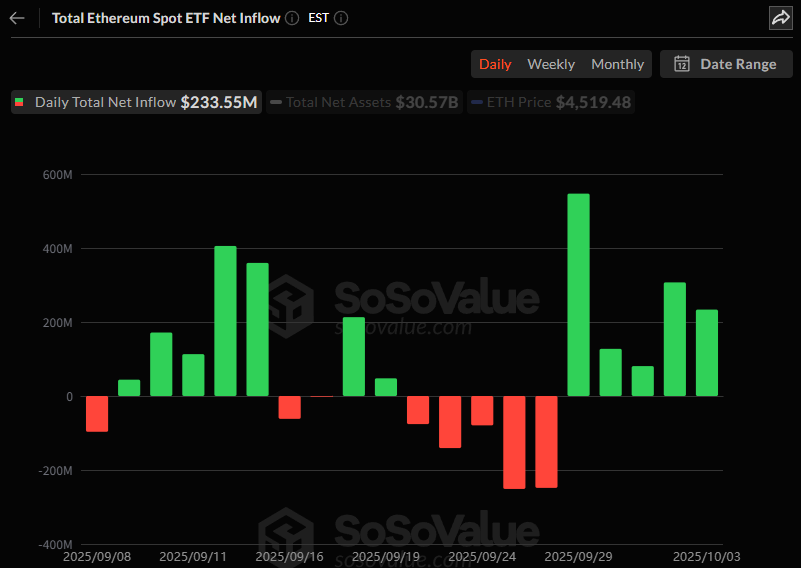The height and width of the screenshot is (568, 801).
Task: Toggle the Daily Total Net Inflow series
Action: click(136, 102)
